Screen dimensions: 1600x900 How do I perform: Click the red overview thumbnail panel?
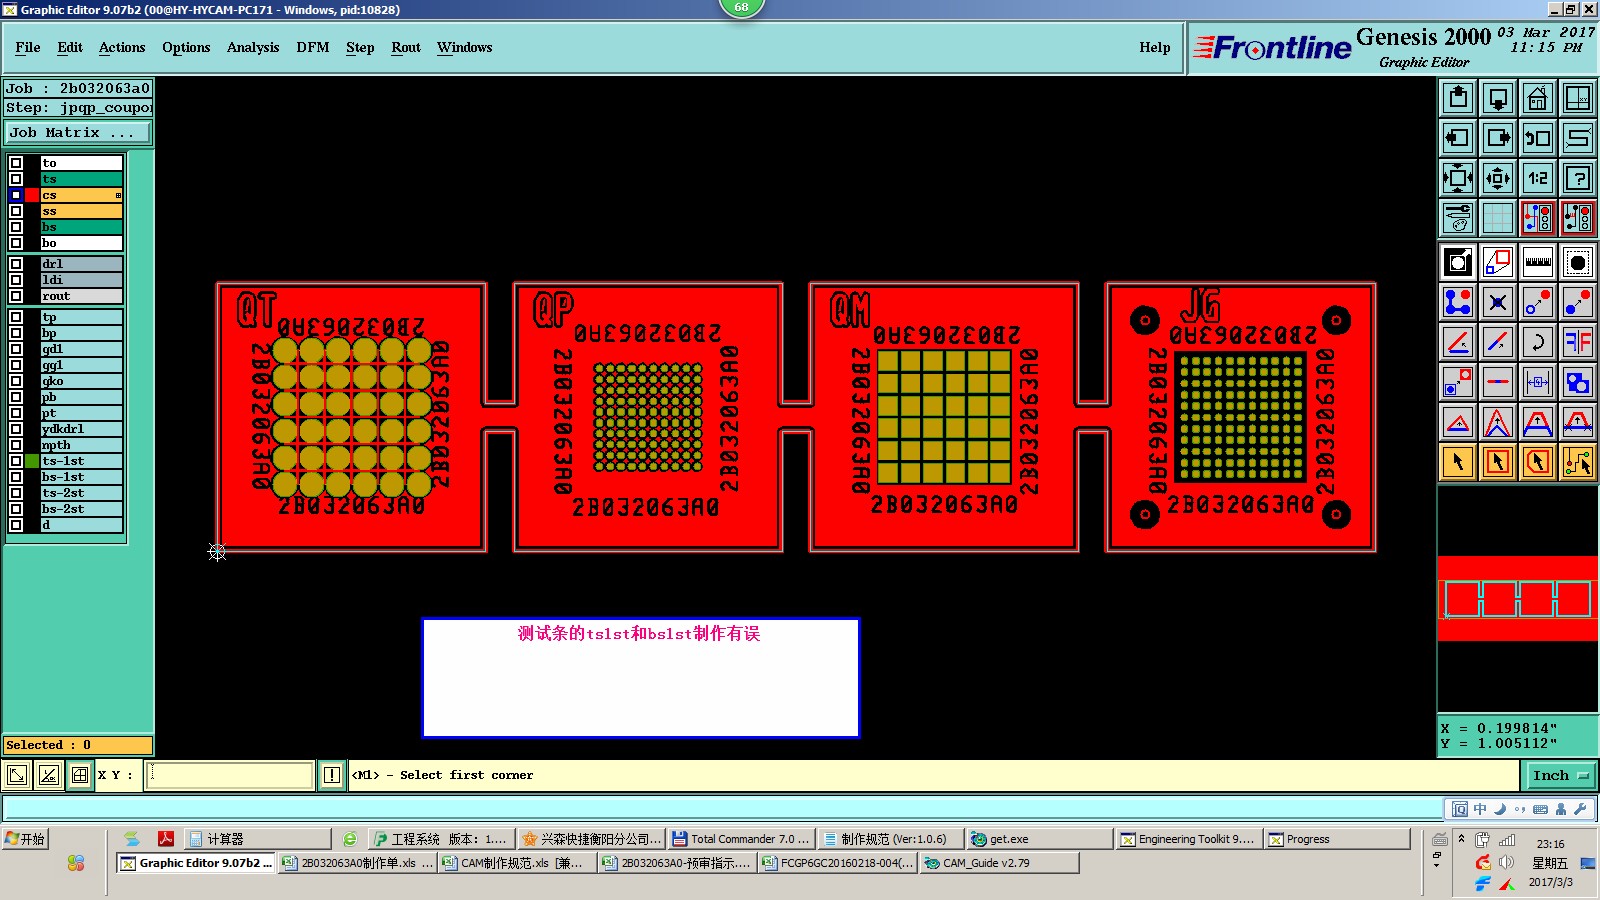1517,598
